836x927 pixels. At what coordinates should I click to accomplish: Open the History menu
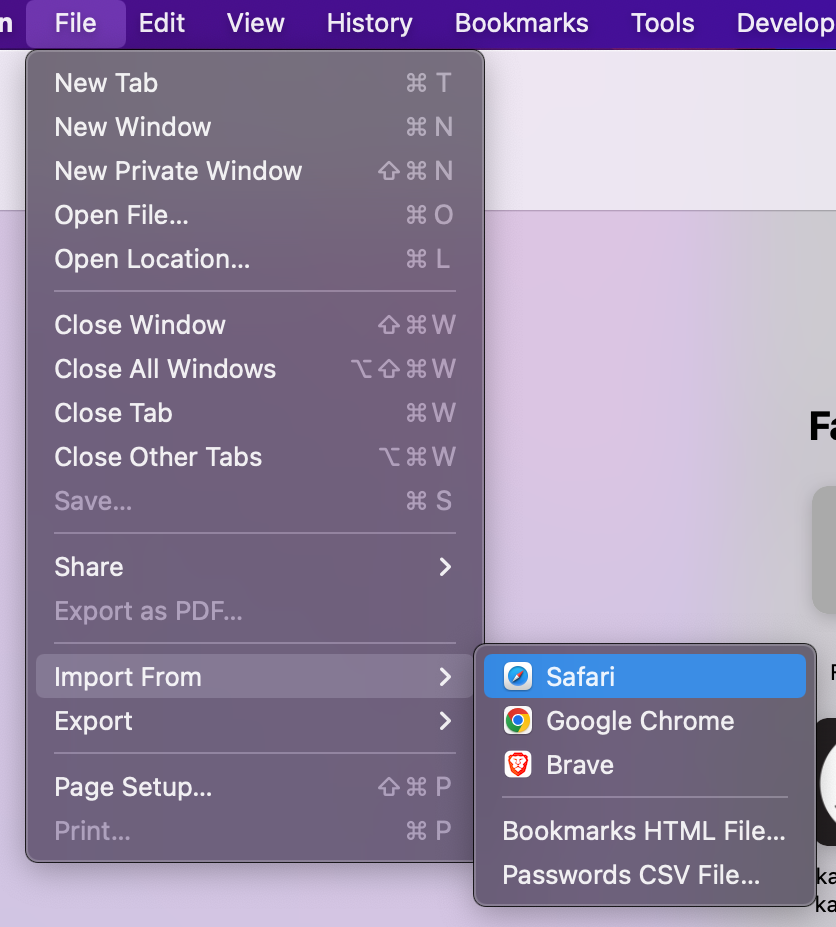368,23
